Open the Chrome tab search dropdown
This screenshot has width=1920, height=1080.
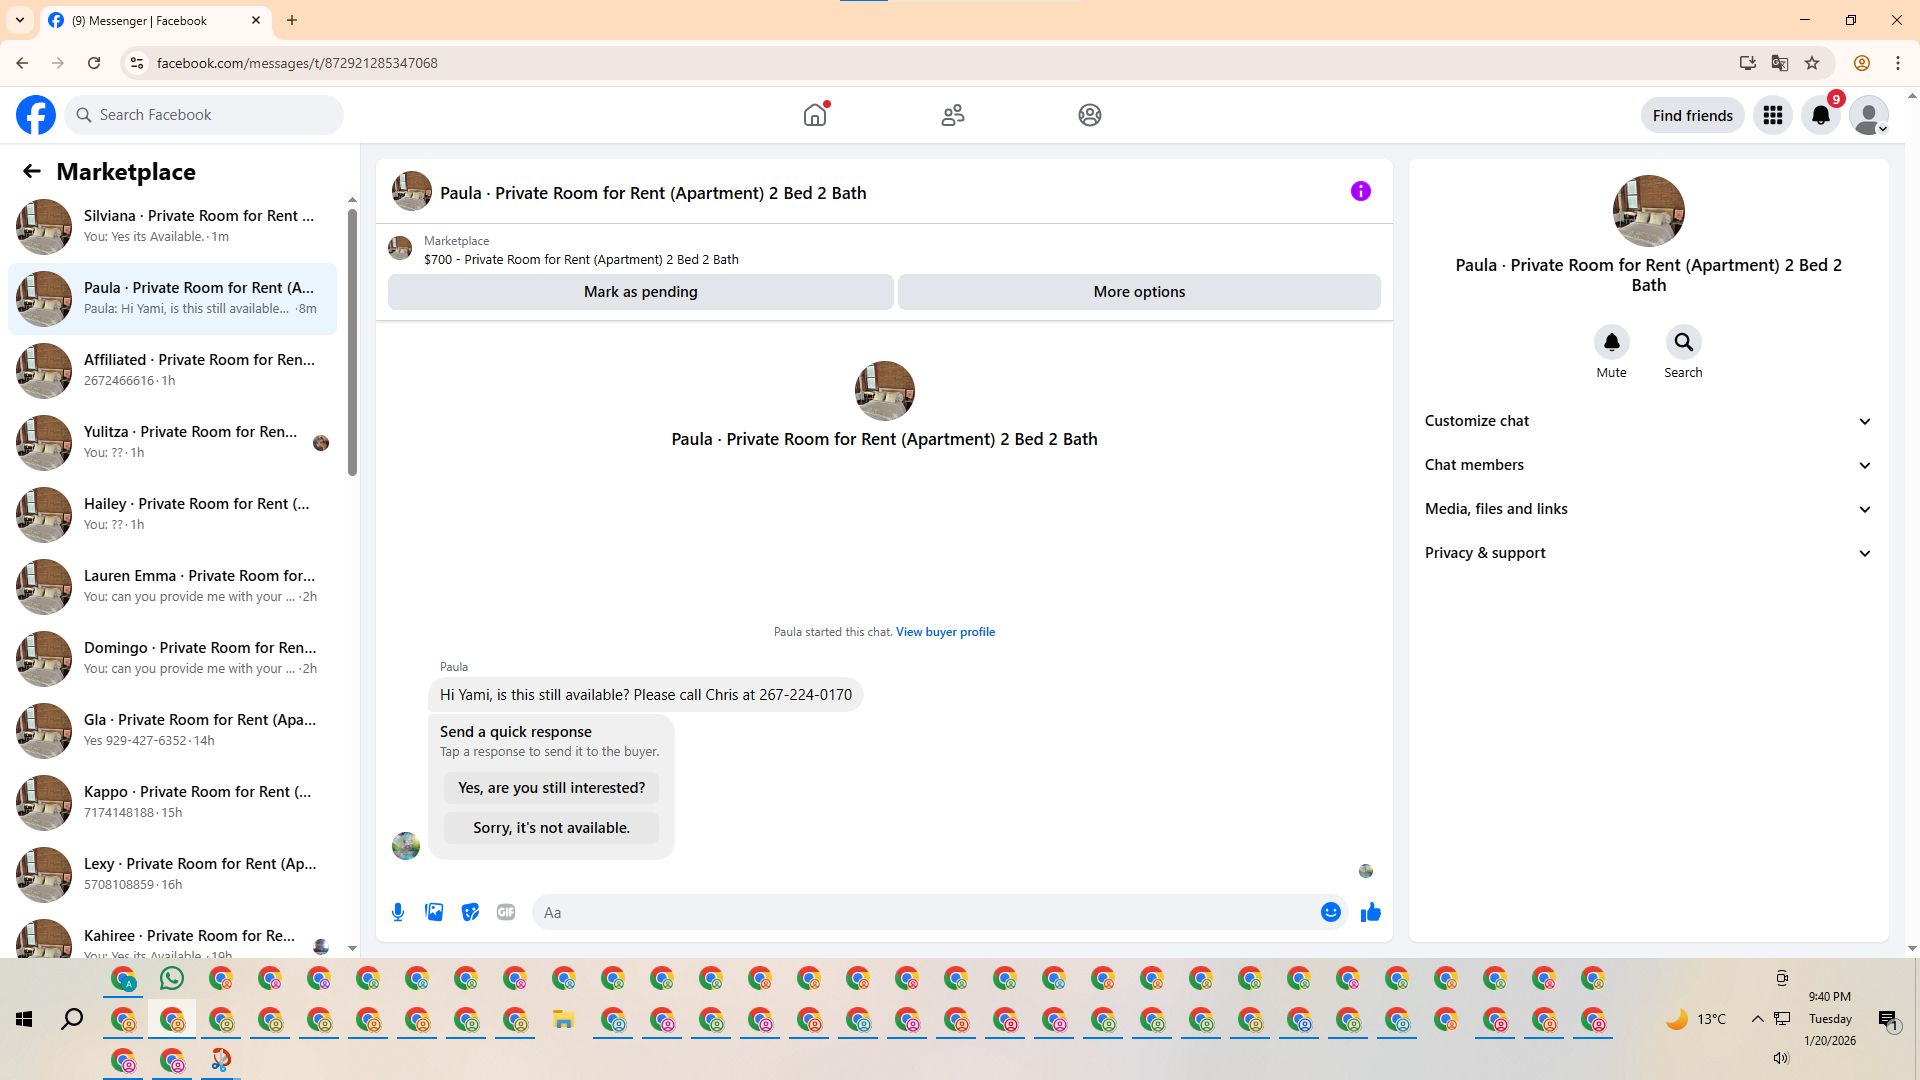pos(20,20)
